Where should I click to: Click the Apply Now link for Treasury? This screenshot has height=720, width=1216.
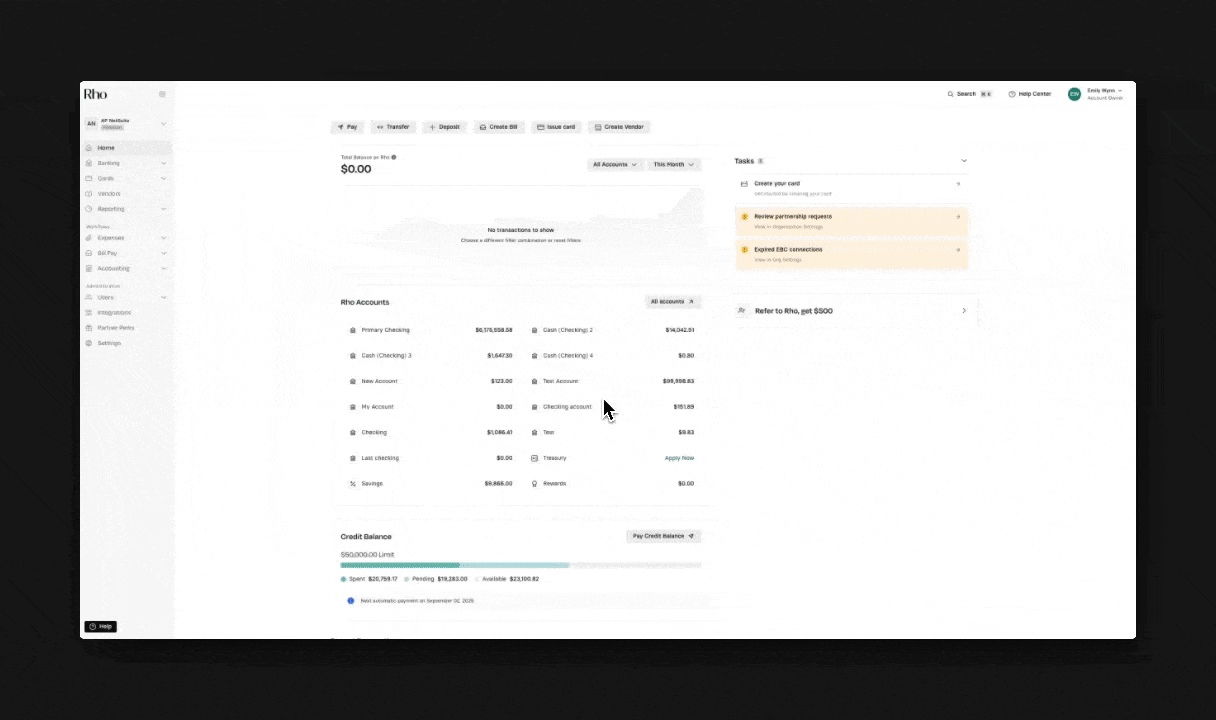coord(679,458)
